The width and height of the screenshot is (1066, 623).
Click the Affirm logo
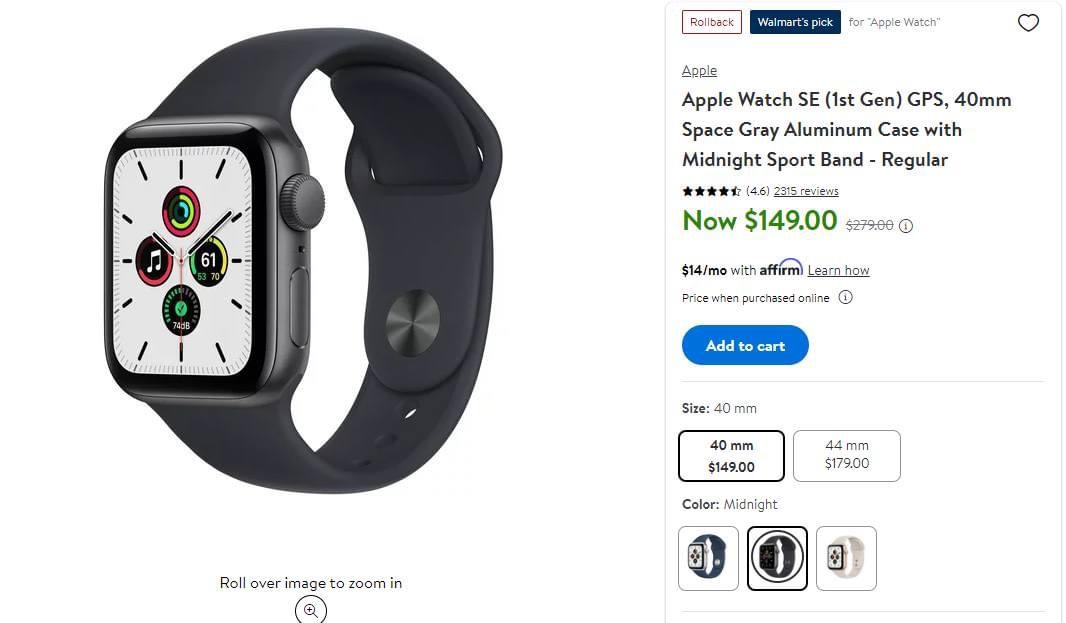[780, 268]
